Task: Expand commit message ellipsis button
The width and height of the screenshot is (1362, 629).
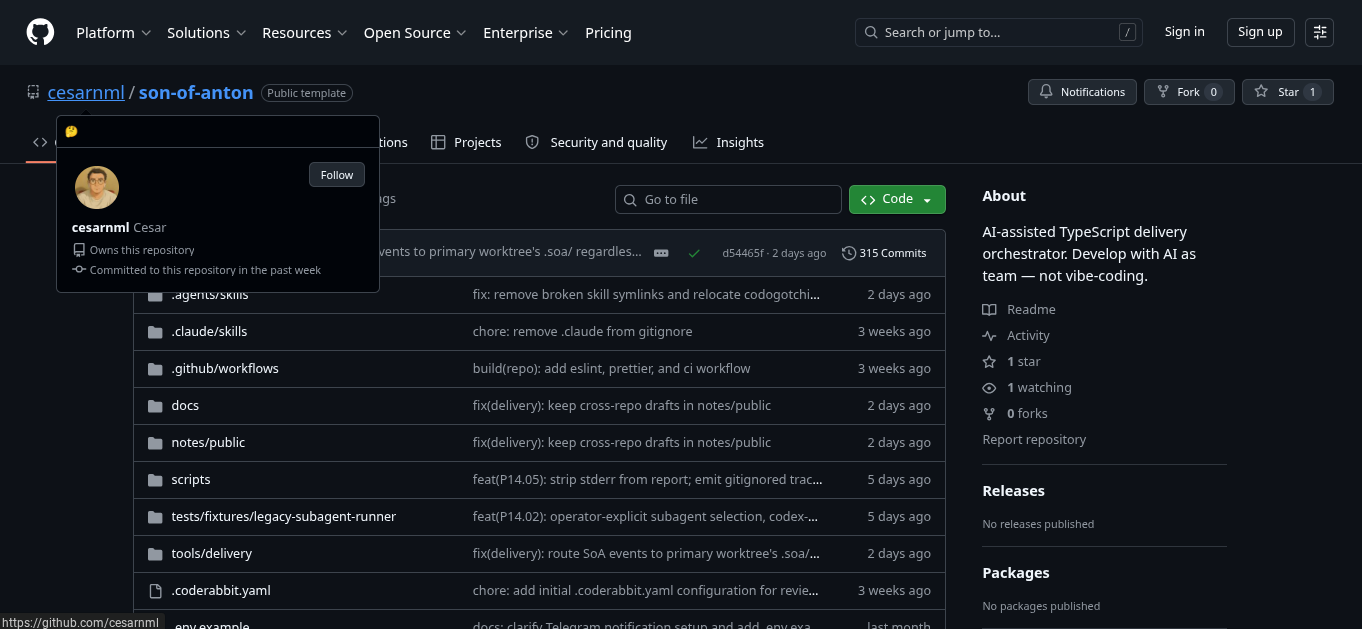Action: 661,253
